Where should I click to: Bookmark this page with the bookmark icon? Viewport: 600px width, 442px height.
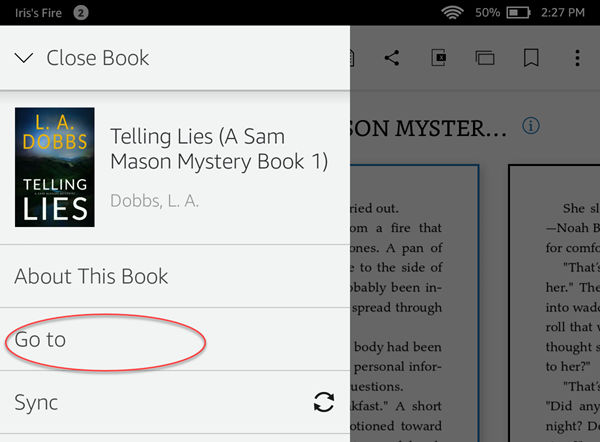(x=532, y=58)
